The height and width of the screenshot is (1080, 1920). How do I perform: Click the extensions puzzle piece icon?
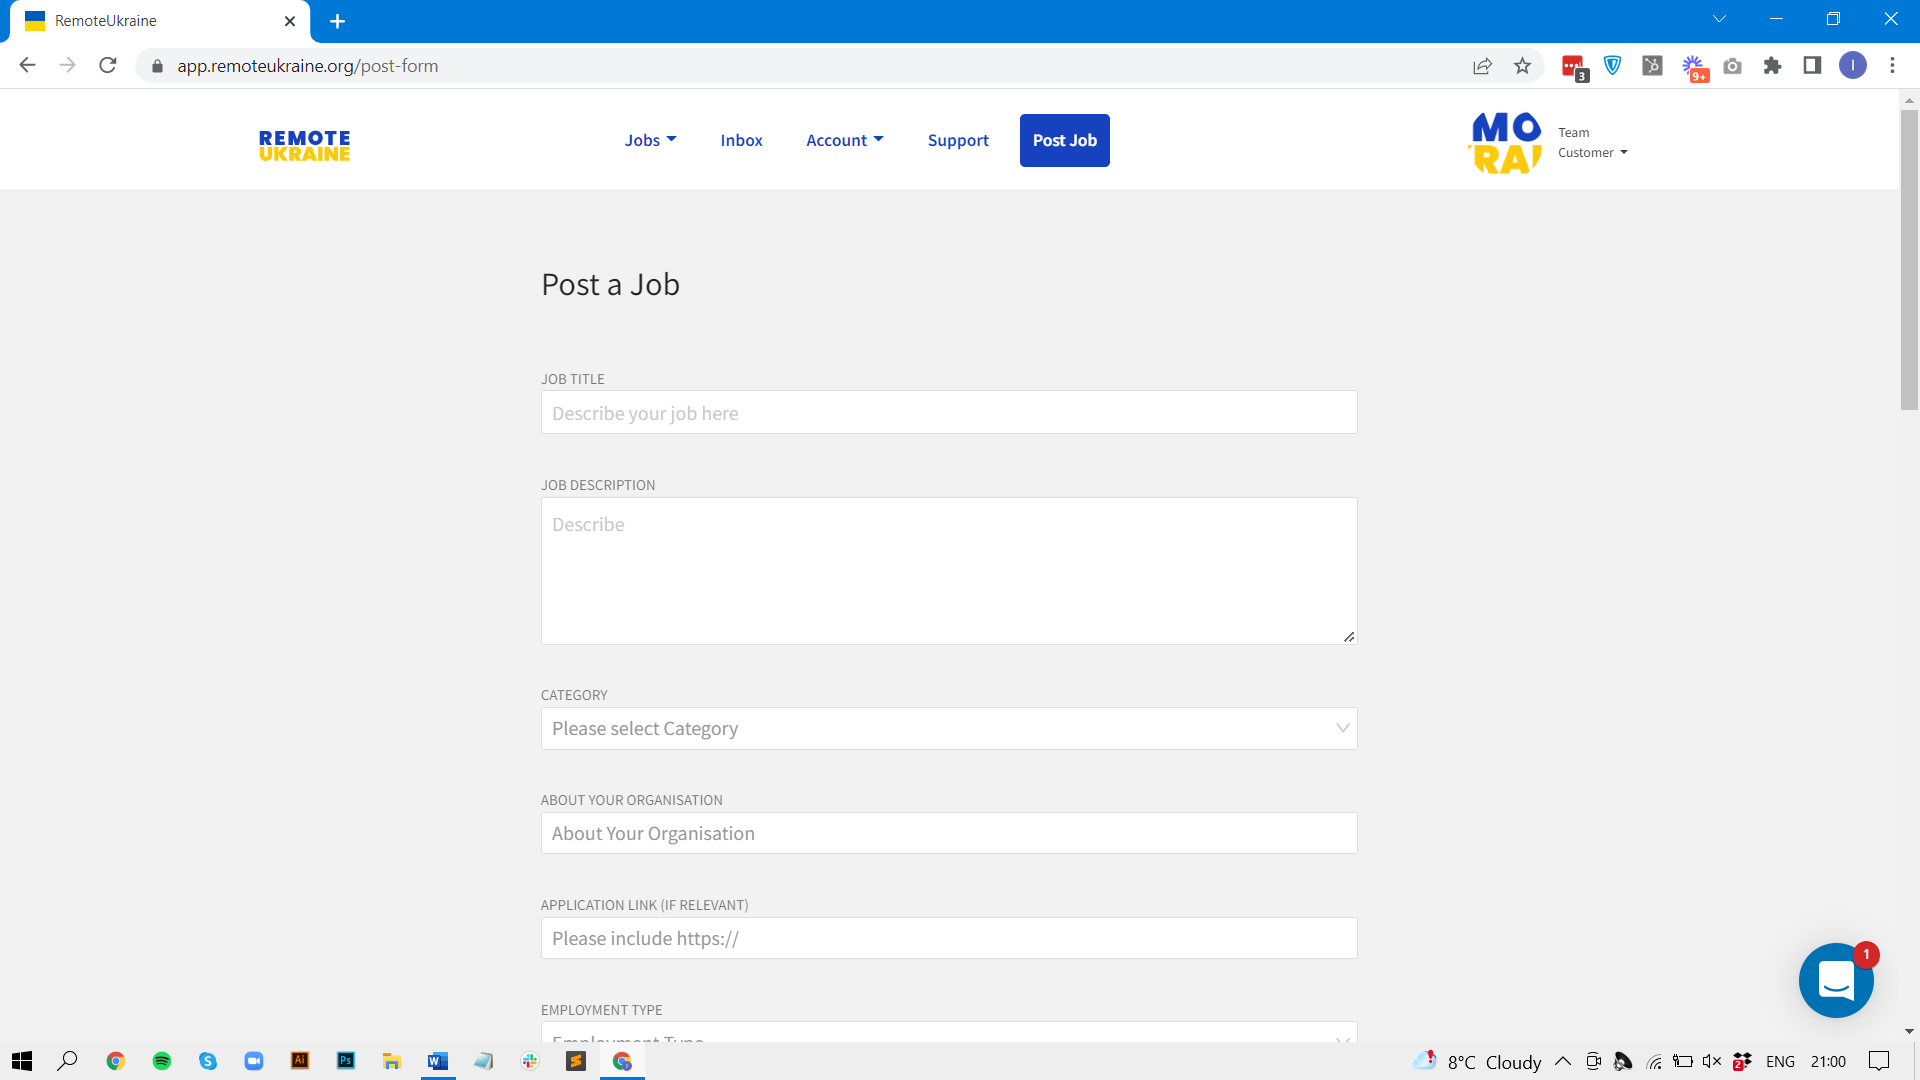tap(1772, 66)
